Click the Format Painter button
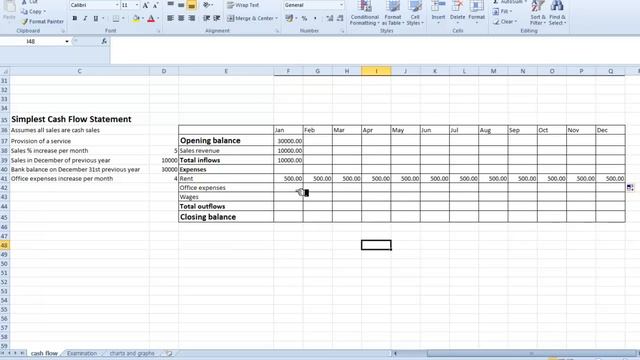Image resolution: width=640 pixels, height=360 pixels. (x=42, y=21)
